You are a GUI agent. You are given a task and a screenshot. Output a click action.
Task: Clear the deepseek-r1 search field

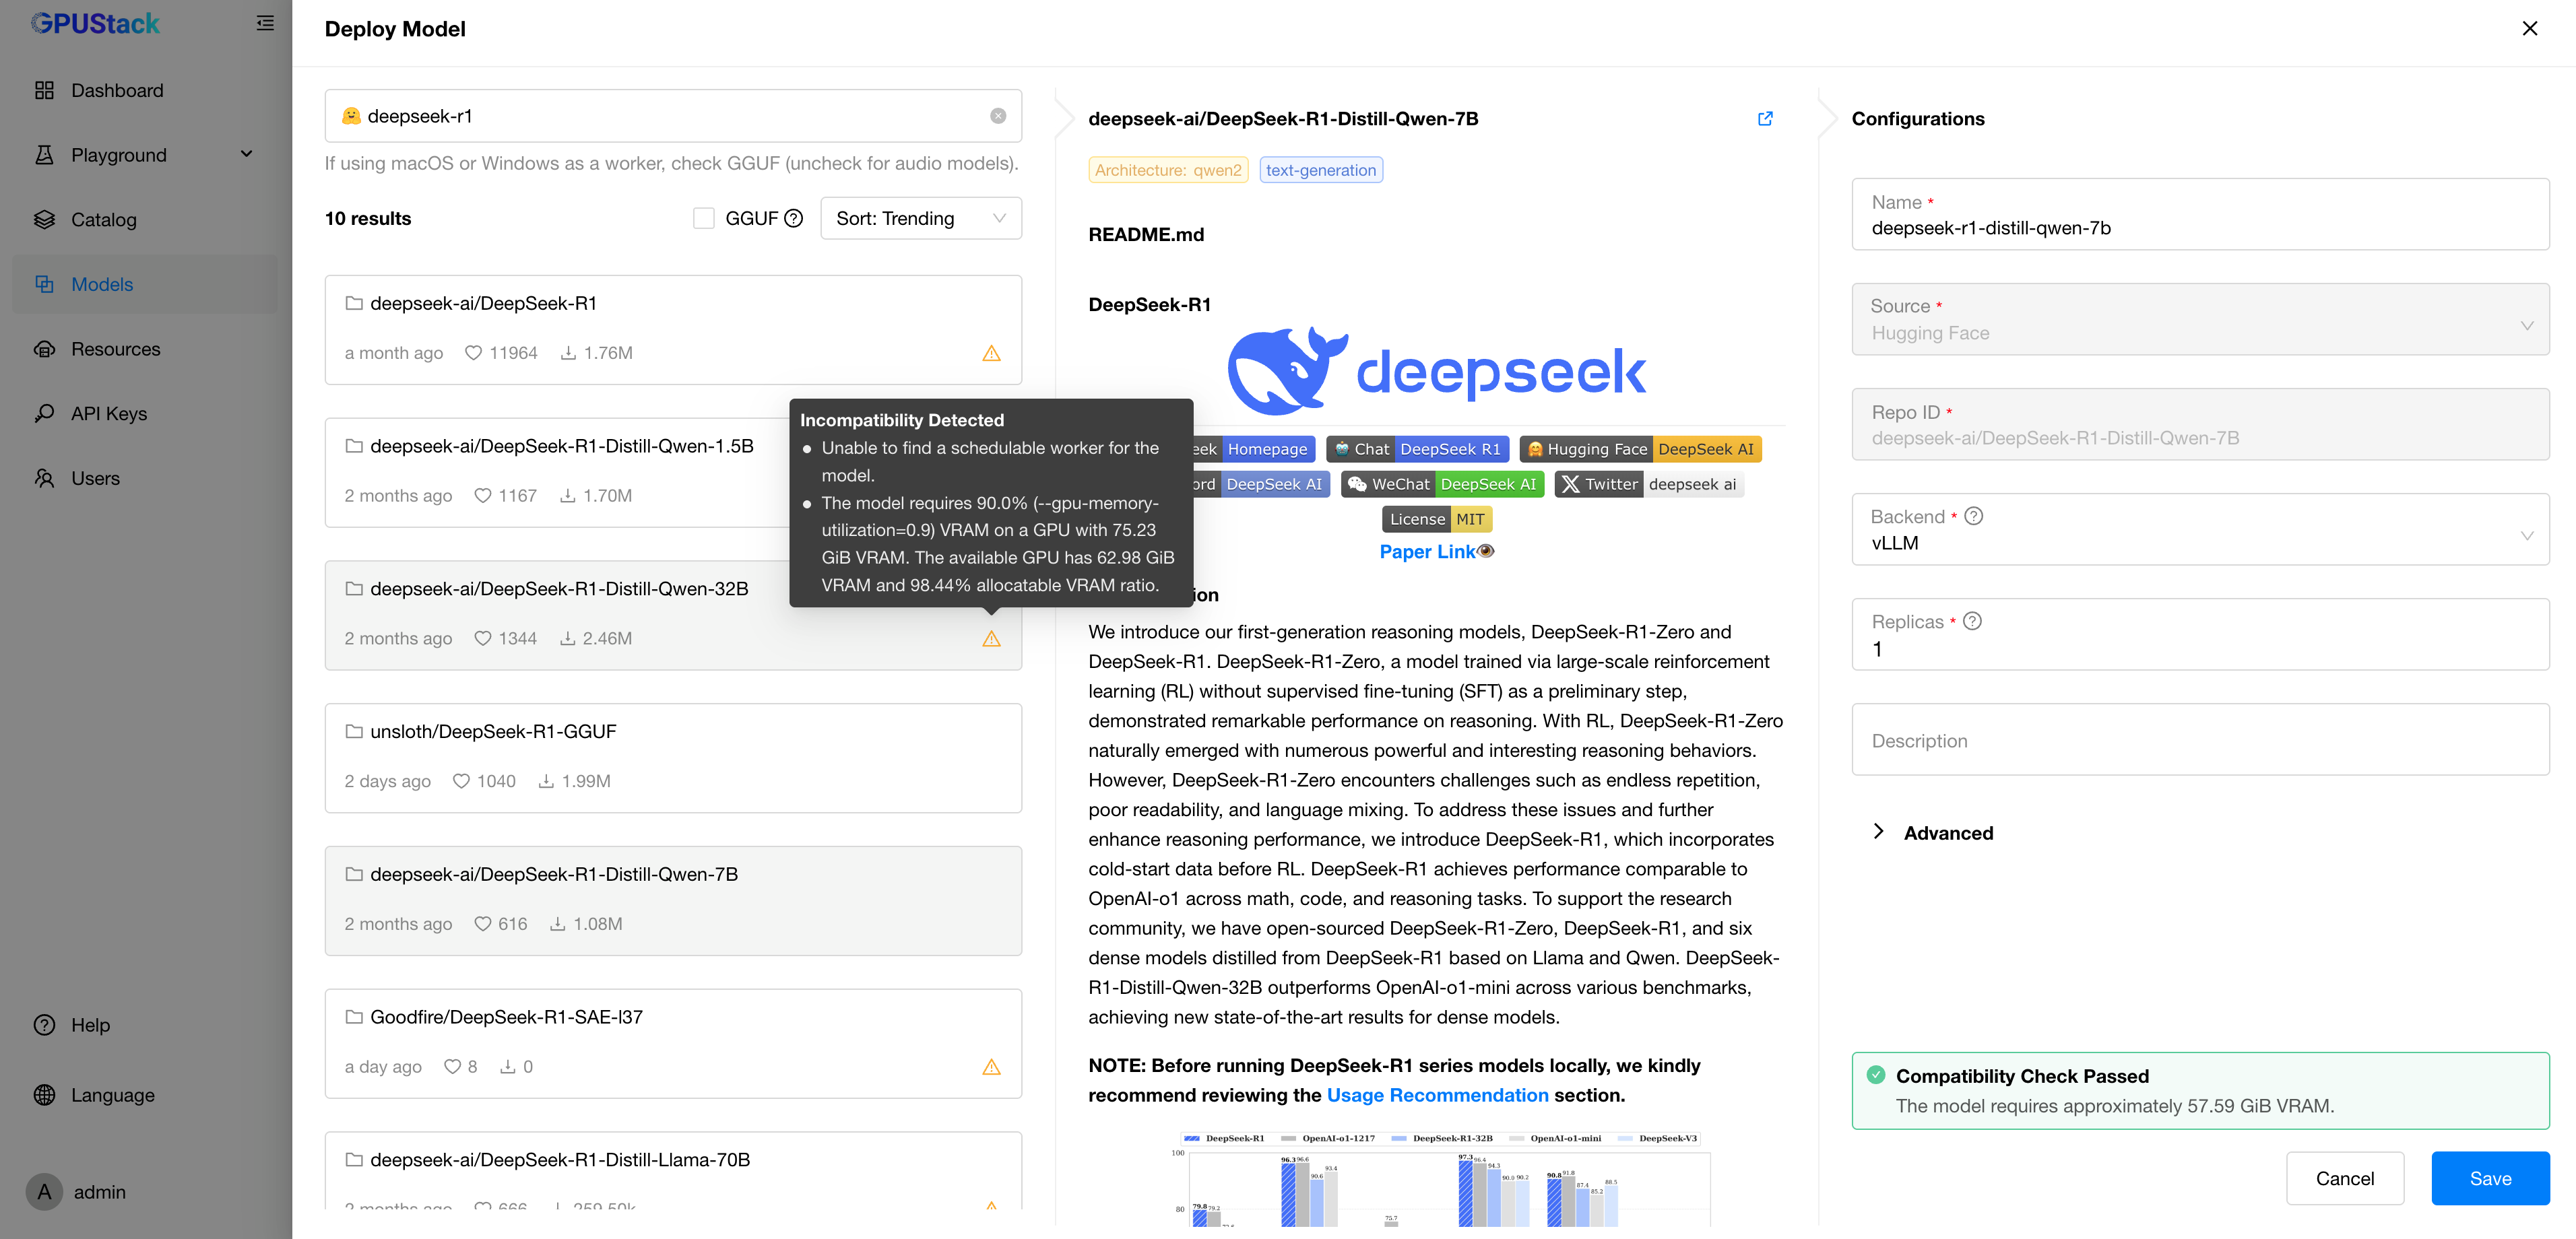click(997, 116)
